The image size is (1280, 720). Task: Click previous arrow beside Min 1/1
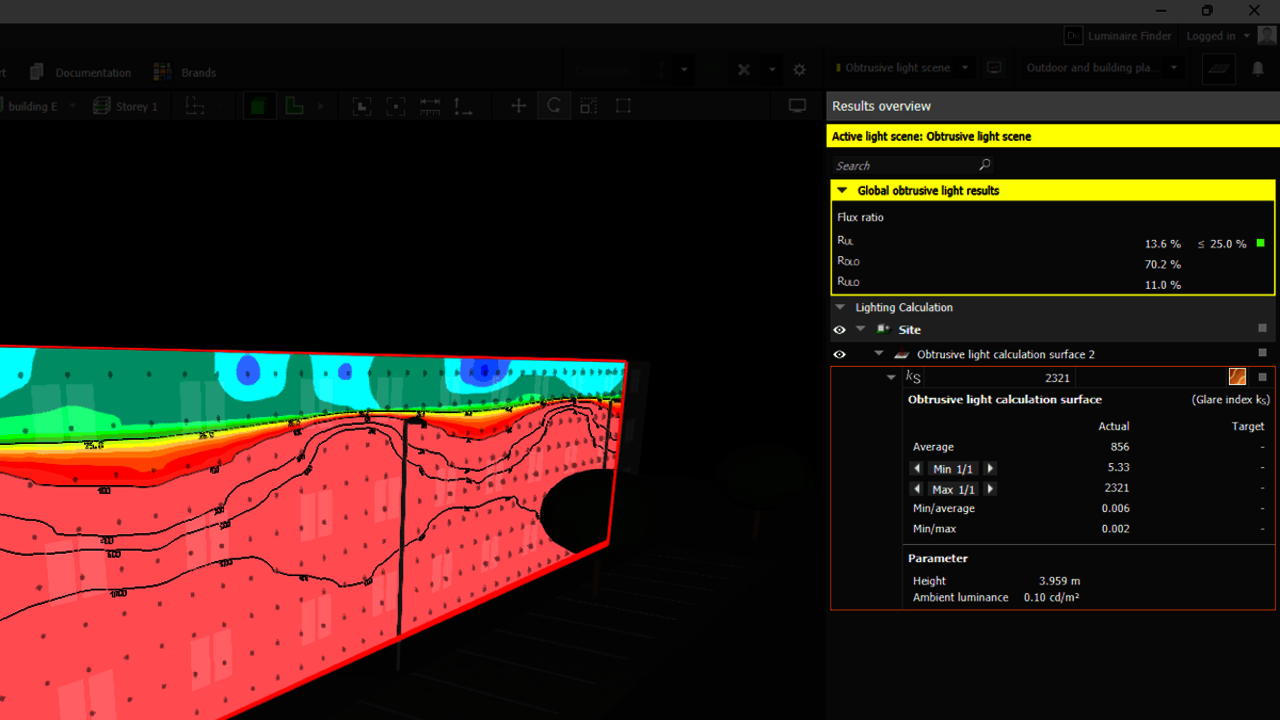point(917,469)
